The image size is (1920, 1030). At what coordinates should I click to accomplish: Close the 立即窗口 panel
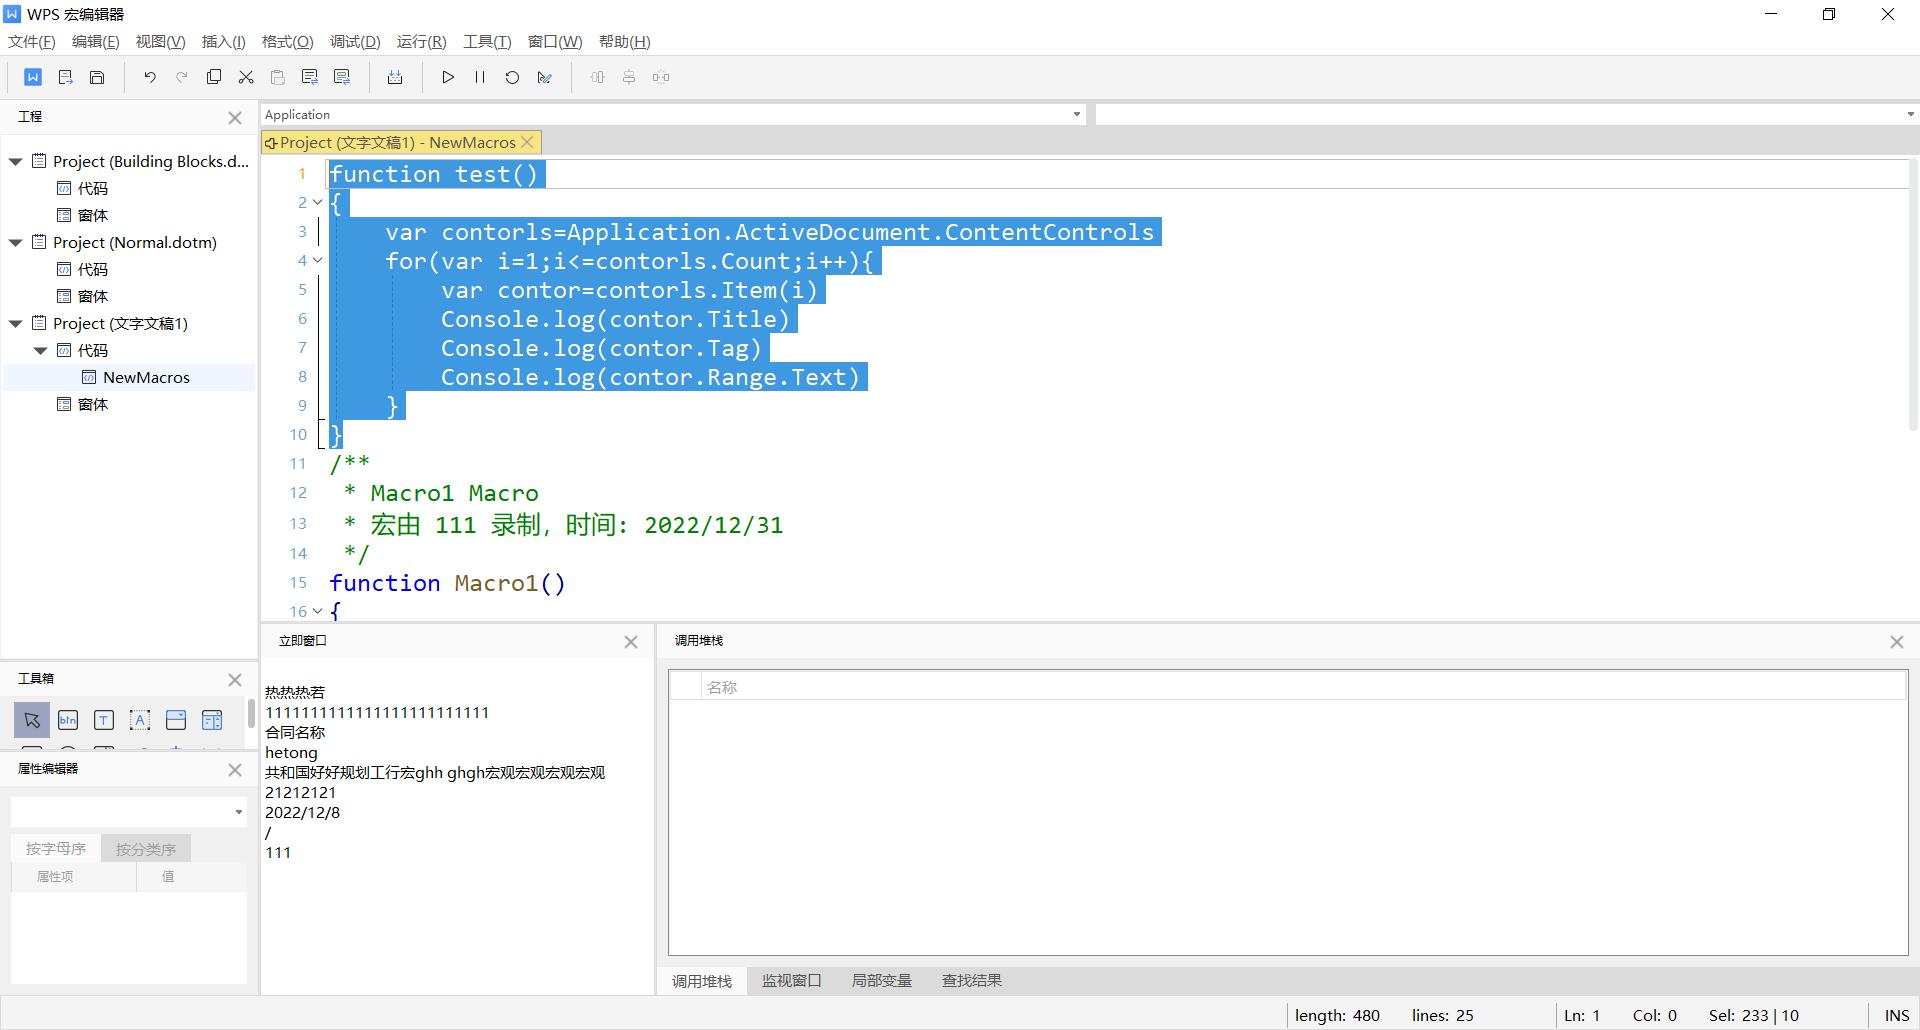pyautogui.click(x=631, y=642)
